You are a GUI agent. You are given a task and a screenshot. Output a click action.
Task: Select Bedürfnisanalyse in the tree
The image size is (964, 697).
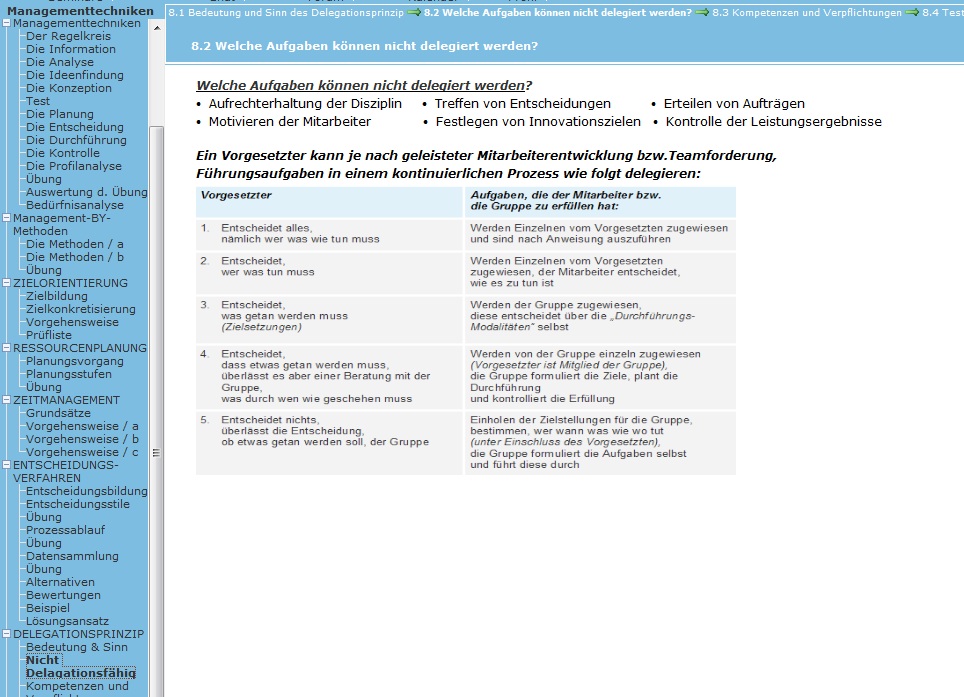[x=74, y=205]
